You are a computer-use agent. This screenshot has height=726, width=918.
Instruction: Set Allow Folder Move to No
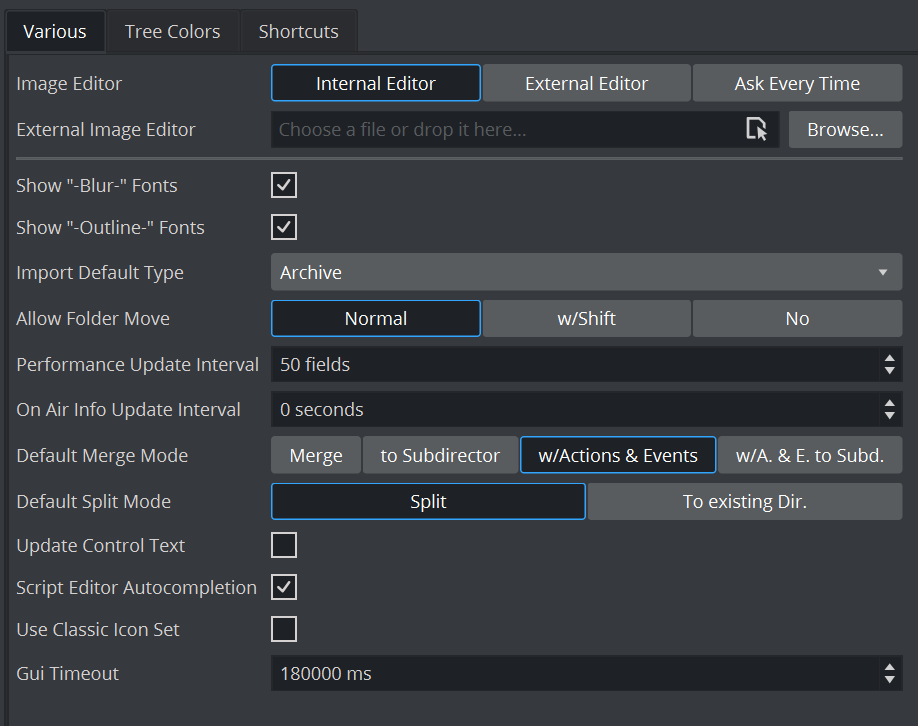click(797, 319)
